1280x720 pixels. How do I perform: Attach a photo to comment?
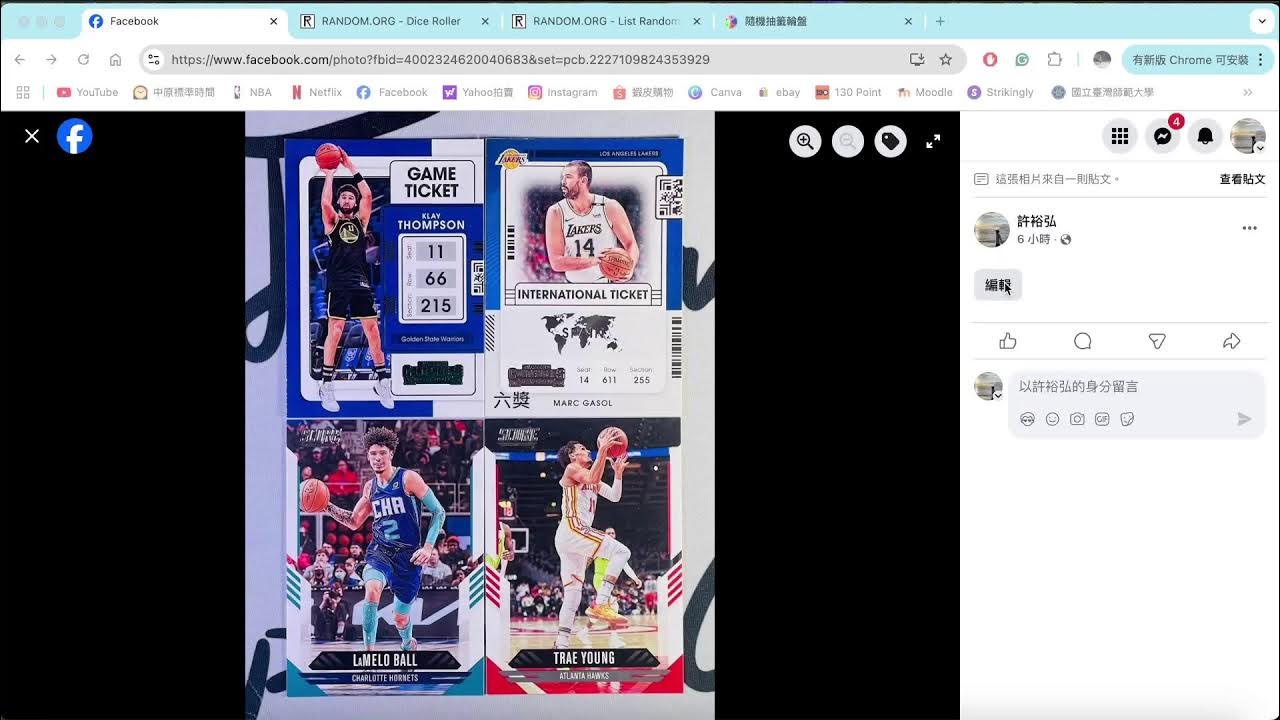1077,419
